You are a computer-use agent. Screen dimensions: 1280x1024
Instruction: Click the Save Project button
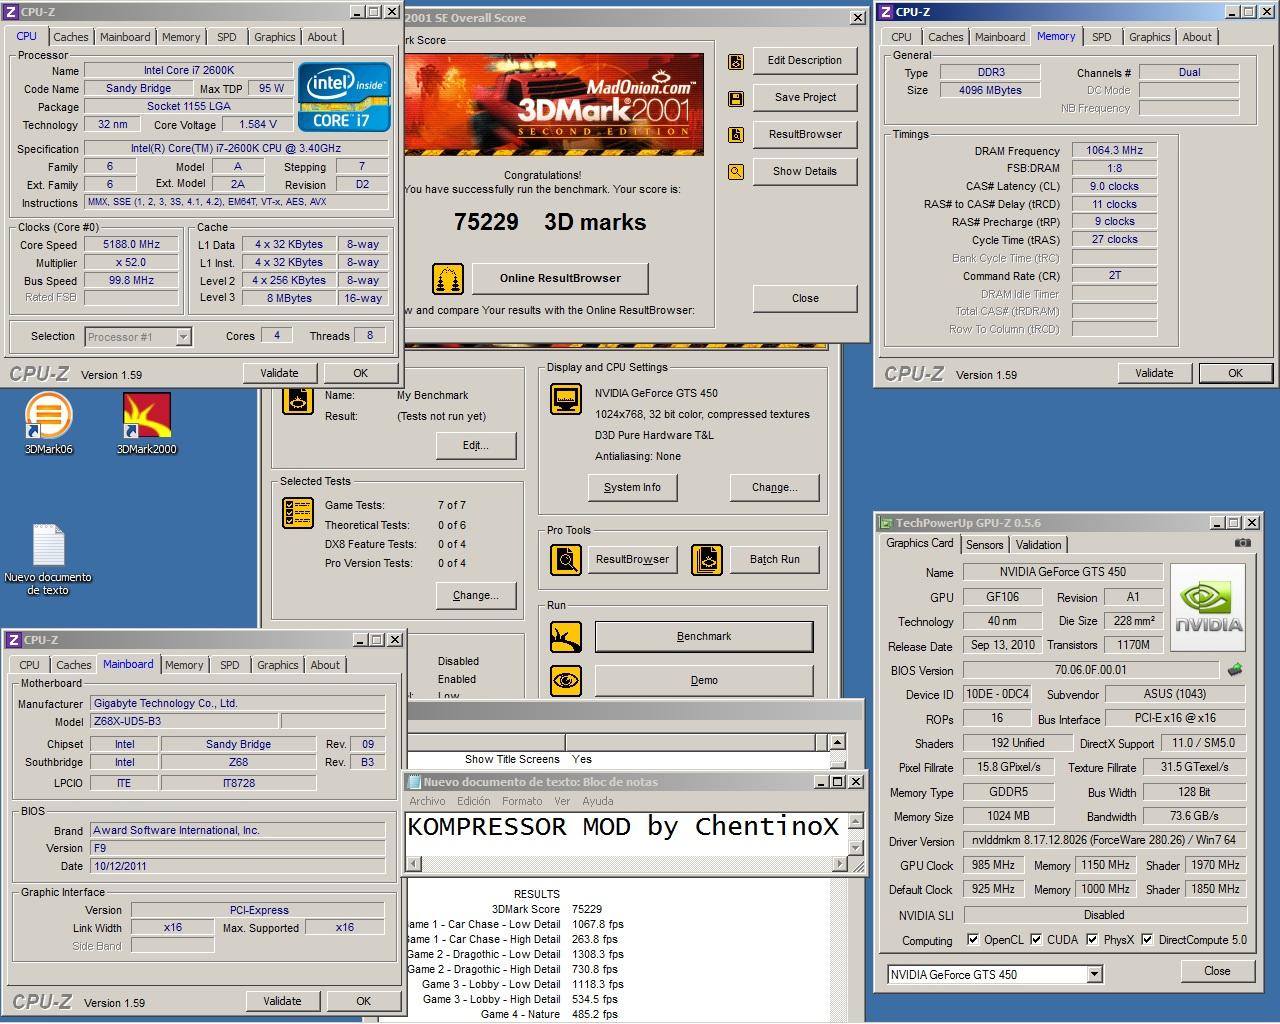(x=805, y=97)
